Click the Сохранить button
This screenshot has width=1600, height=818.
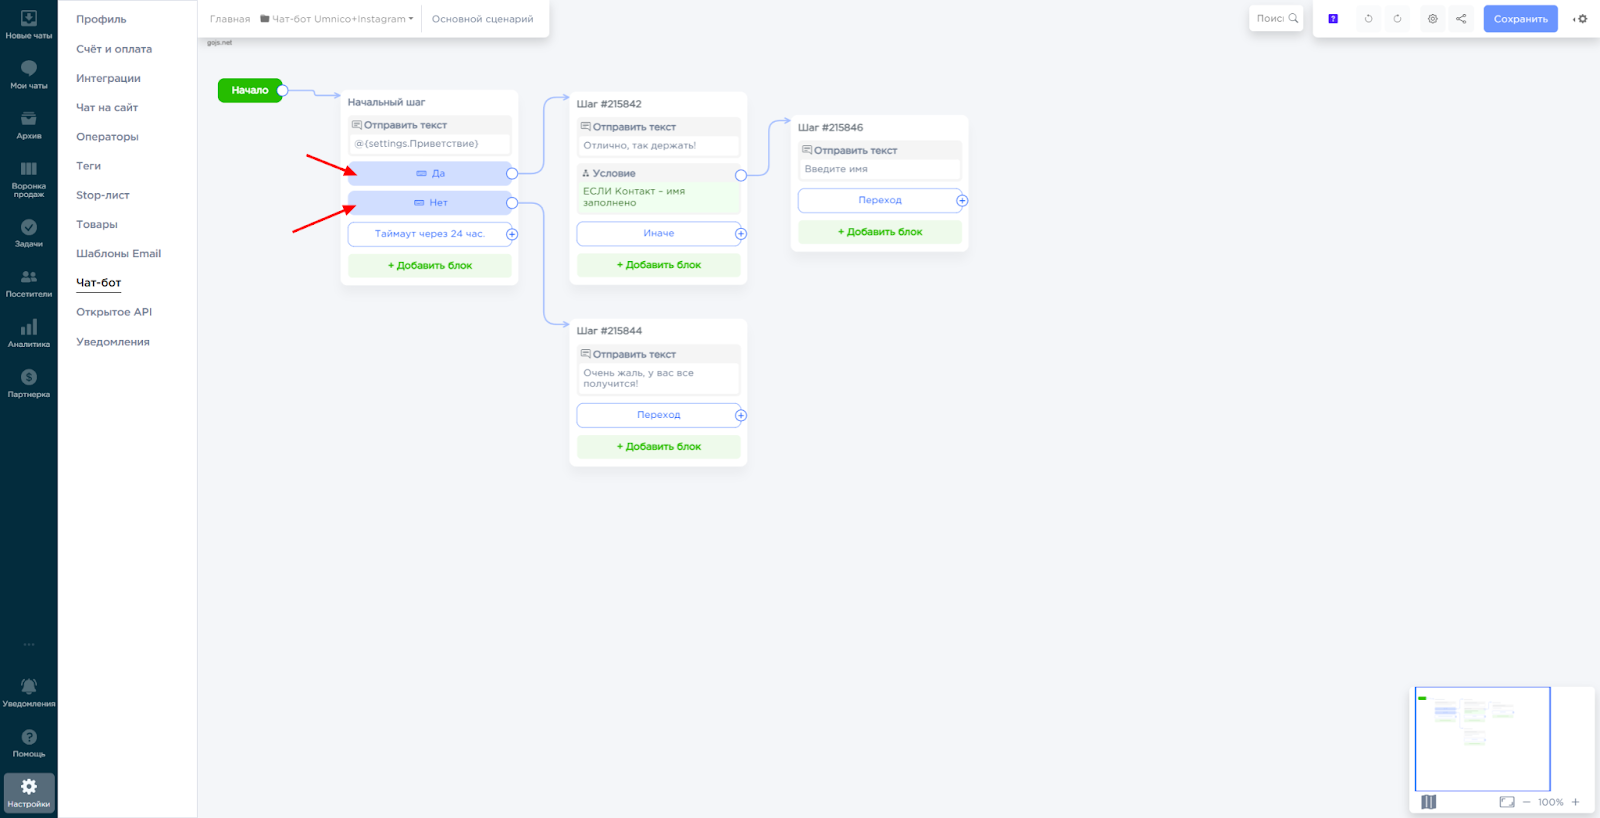coord(1520,19)
